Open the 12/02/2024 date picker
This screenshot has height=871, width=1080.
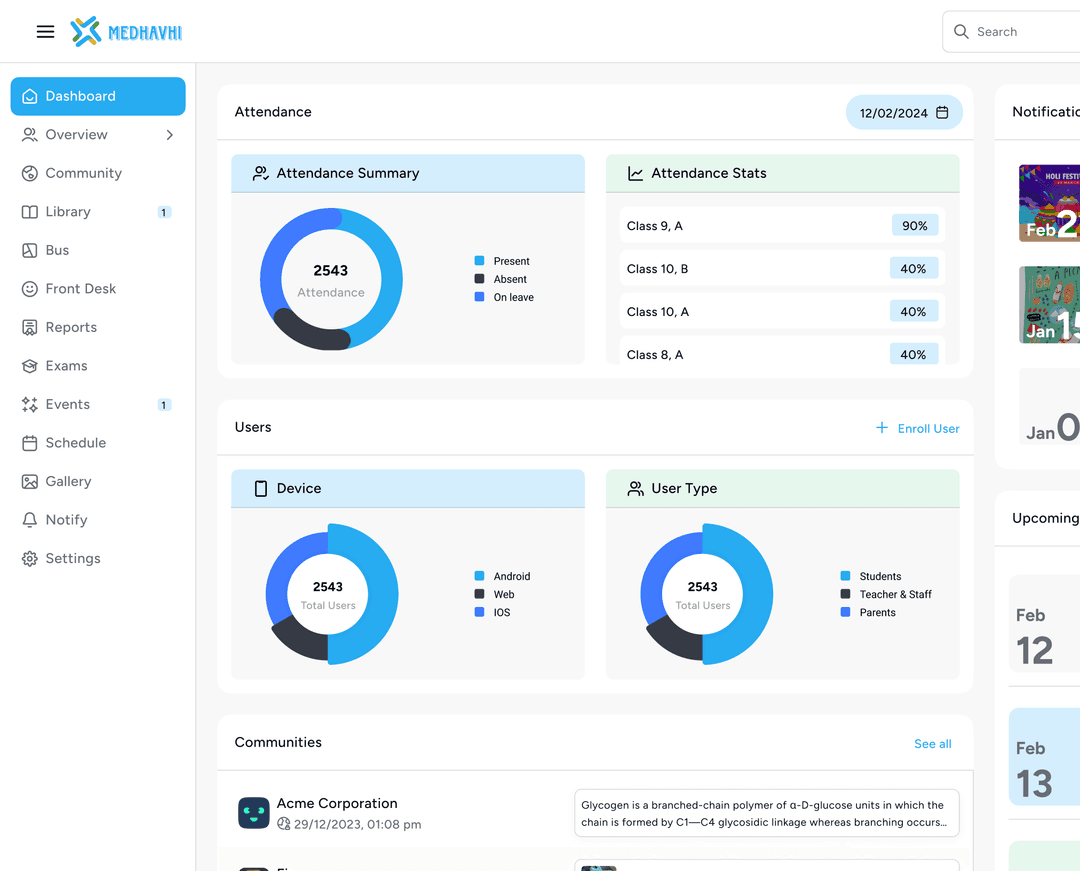[x=893, y=113]
